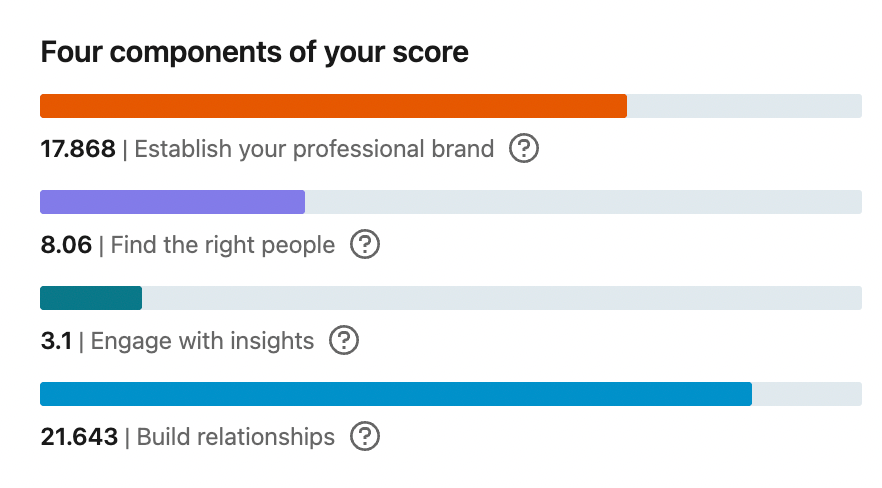Viewport: 882px width, 488px height.
Task: Click unfilled gray part of professional brand bar
Action: pyautogui.click(x=744, y=106)
